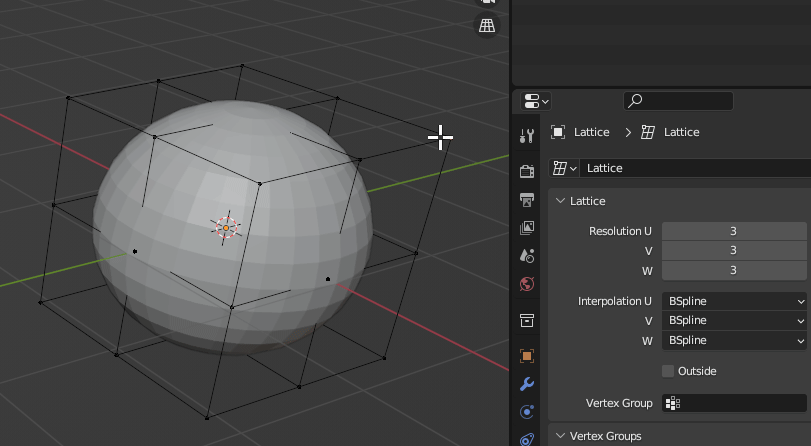Image resolution: width=811 pixels, height=446 pixels.
Task: Click the Lattice data icon in breadcrumb
Action: (648, 132)
